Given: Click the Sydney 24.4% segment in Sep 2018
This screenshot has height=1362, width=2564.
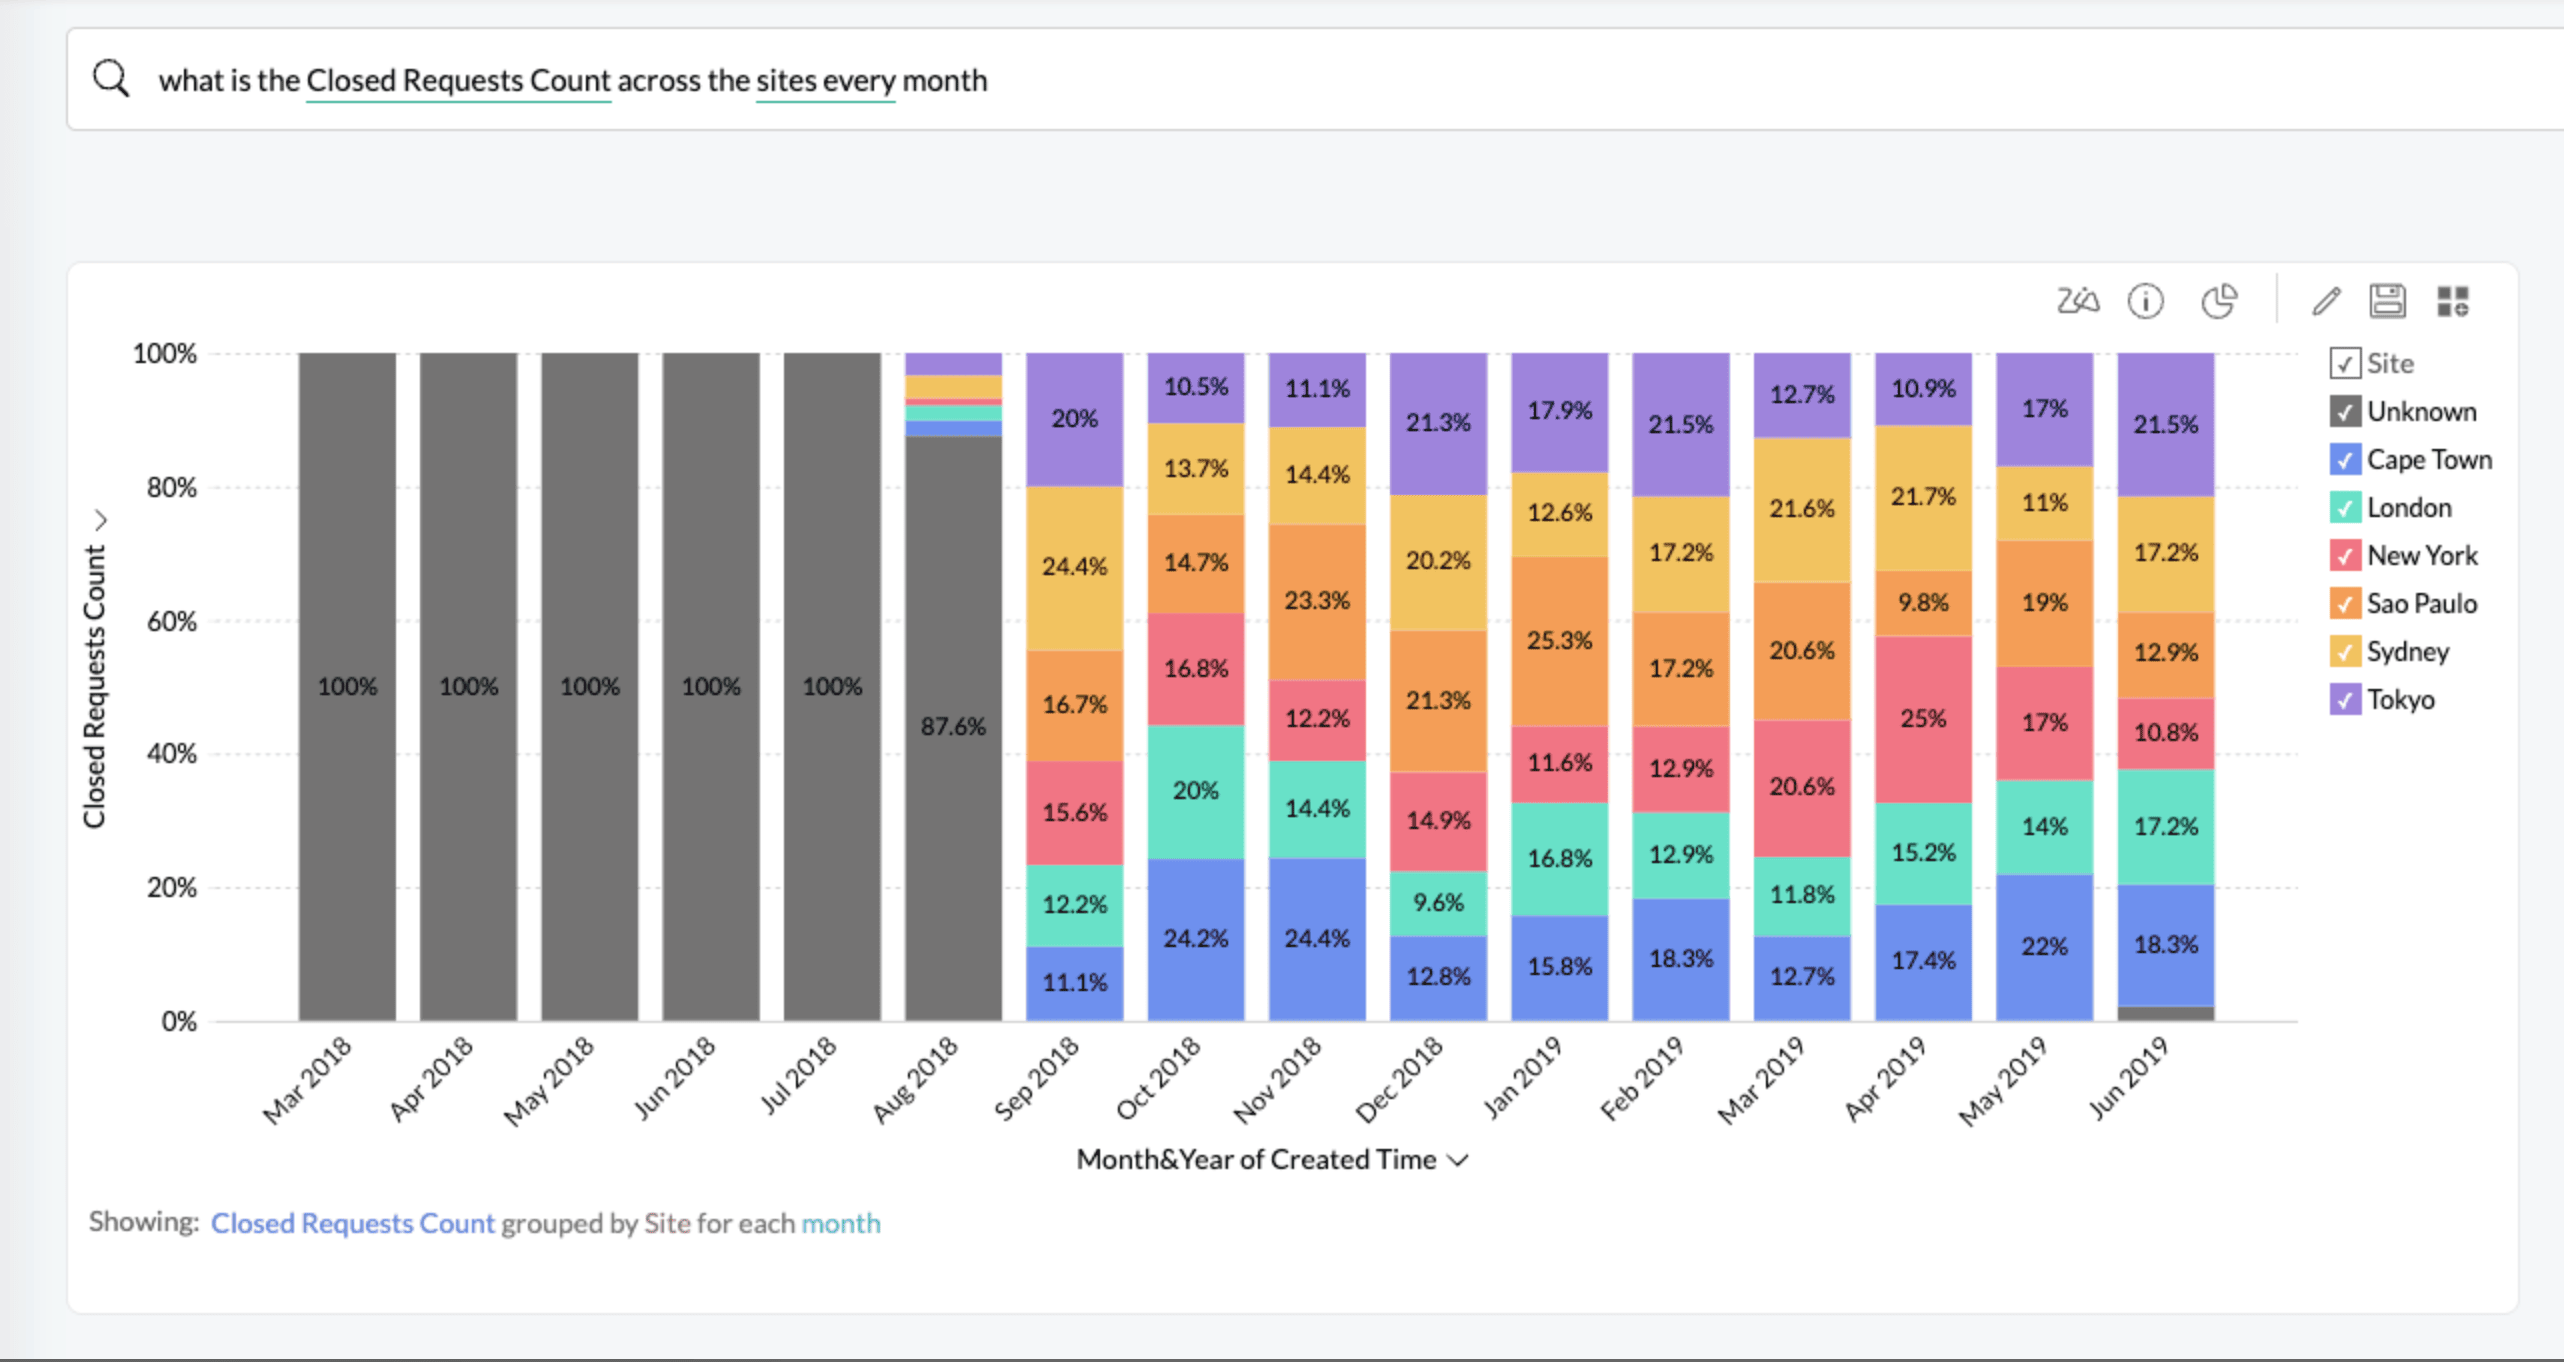Looking at the screenshot, I should 1074,568.
